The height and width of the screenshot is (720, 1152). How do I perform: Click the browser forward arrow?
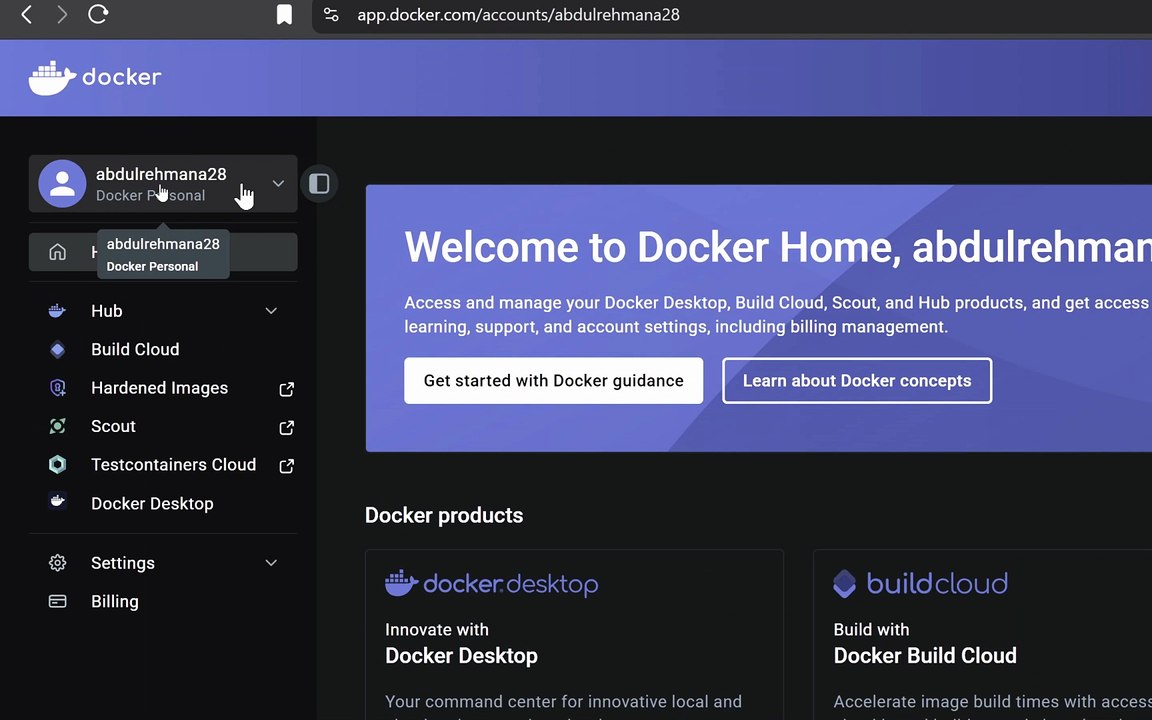(62, 14)
